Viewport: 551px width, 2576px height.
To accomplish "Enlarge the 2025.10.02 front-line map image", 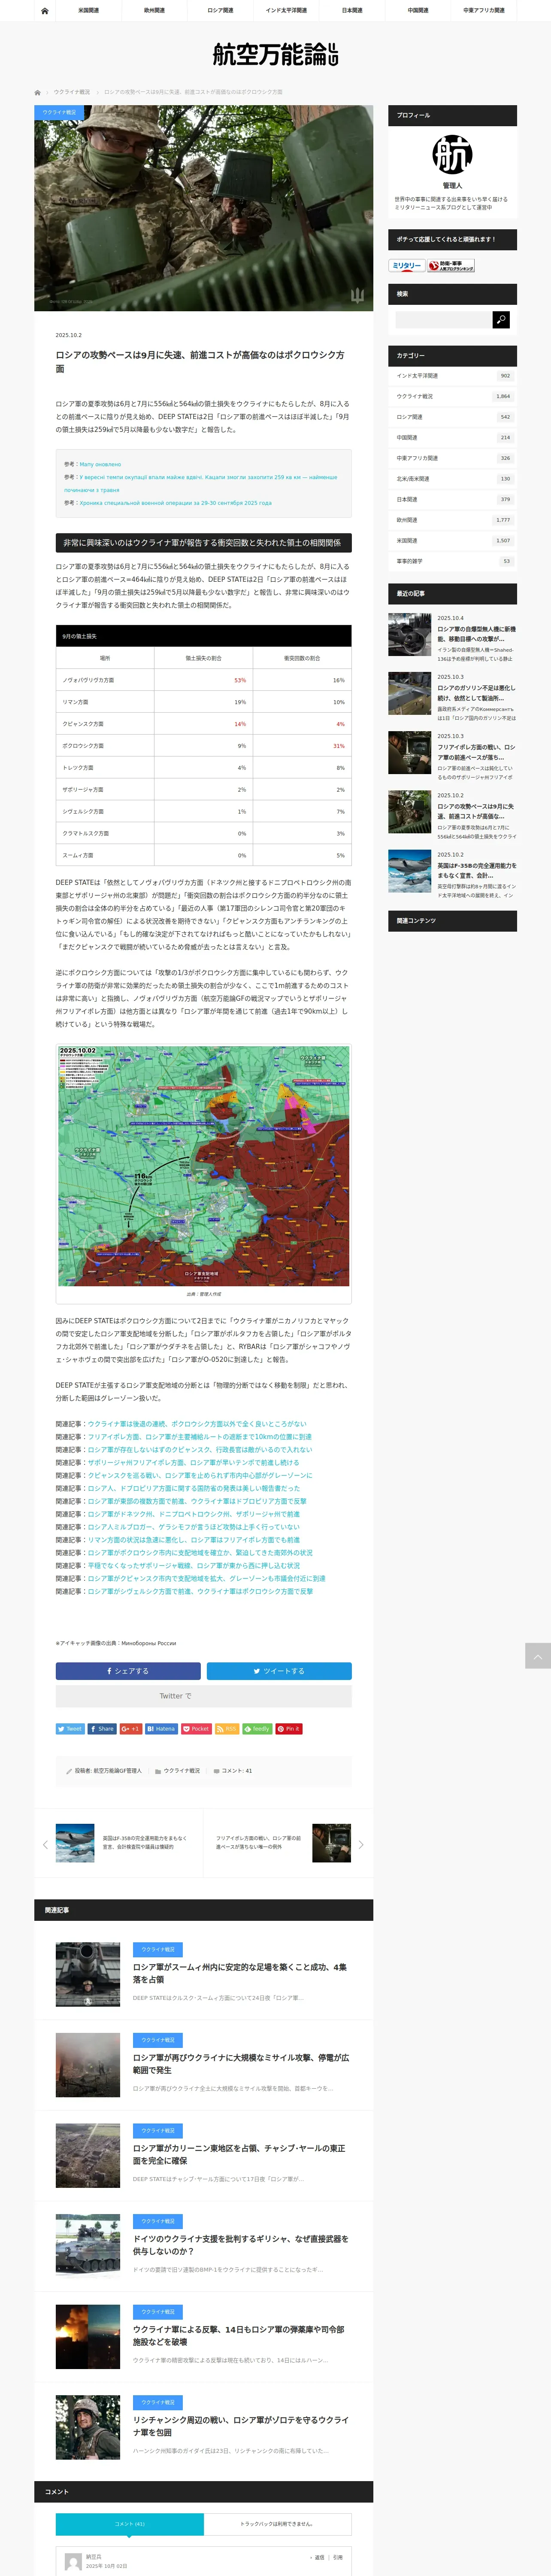I will pyautogui.click(x=203, y=1165).
